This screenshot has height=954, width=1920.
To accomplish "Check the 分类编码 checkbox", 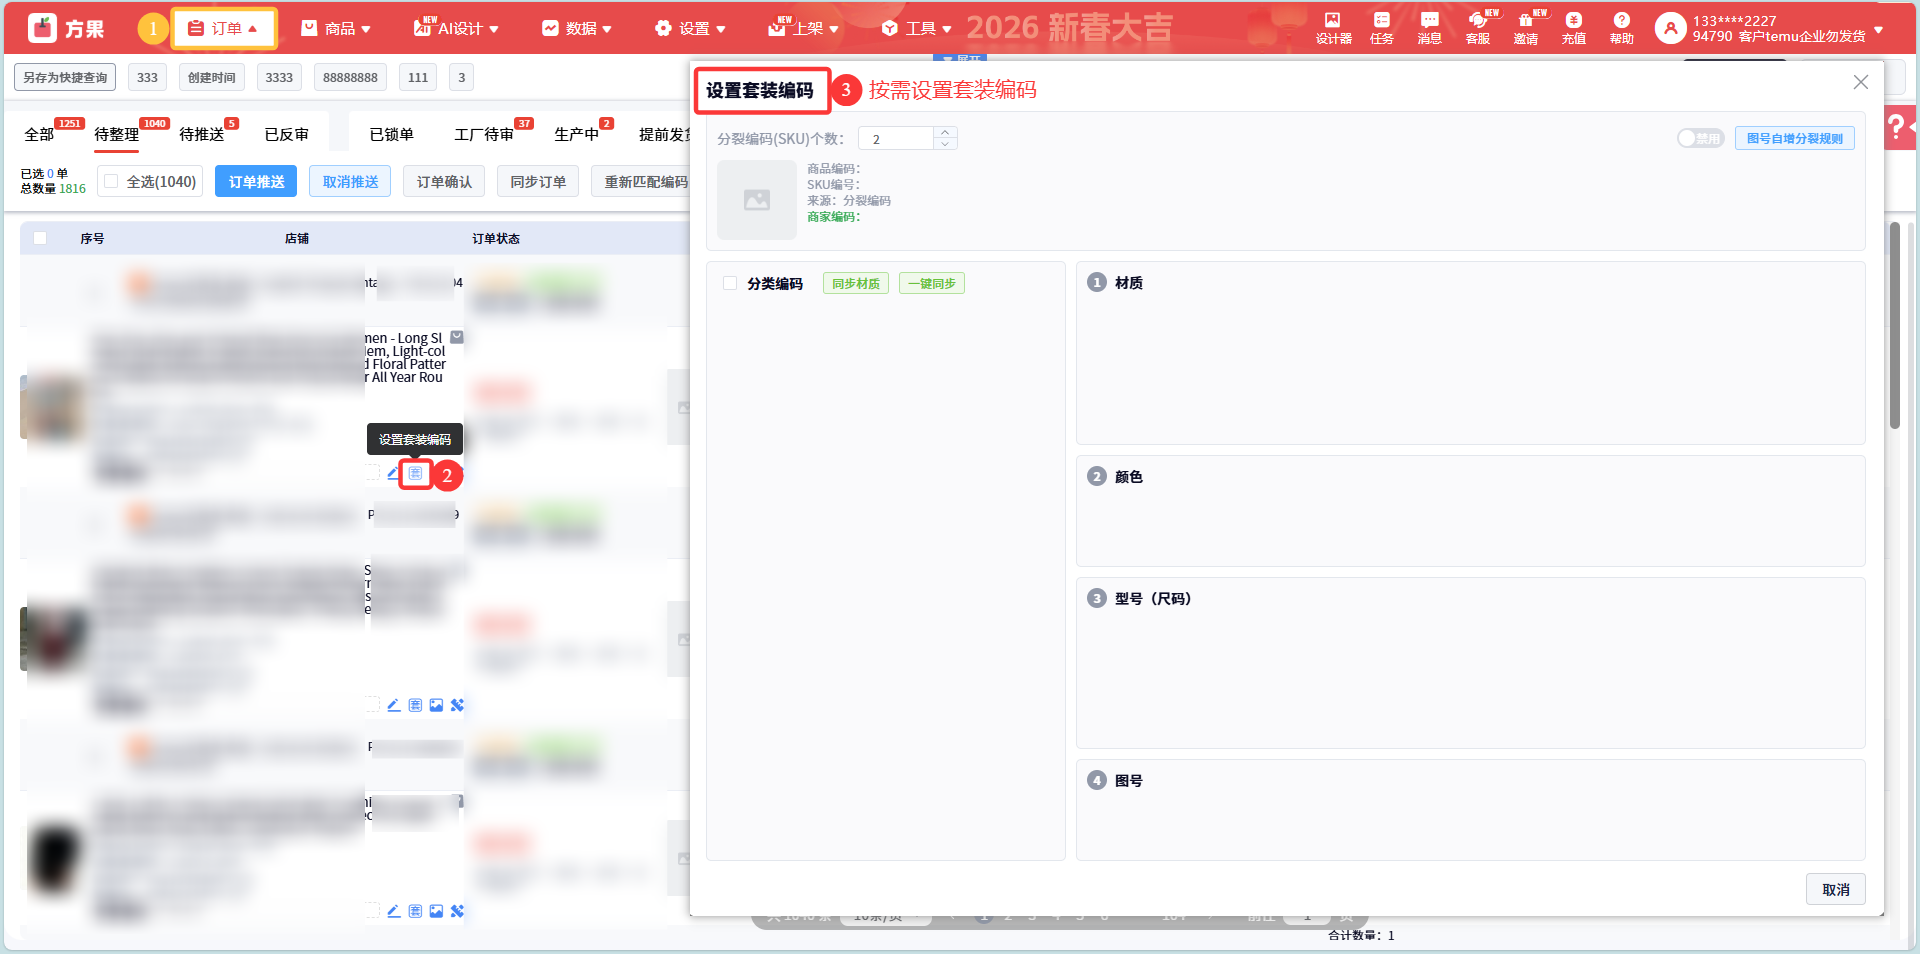I will (x=730, y=283).
